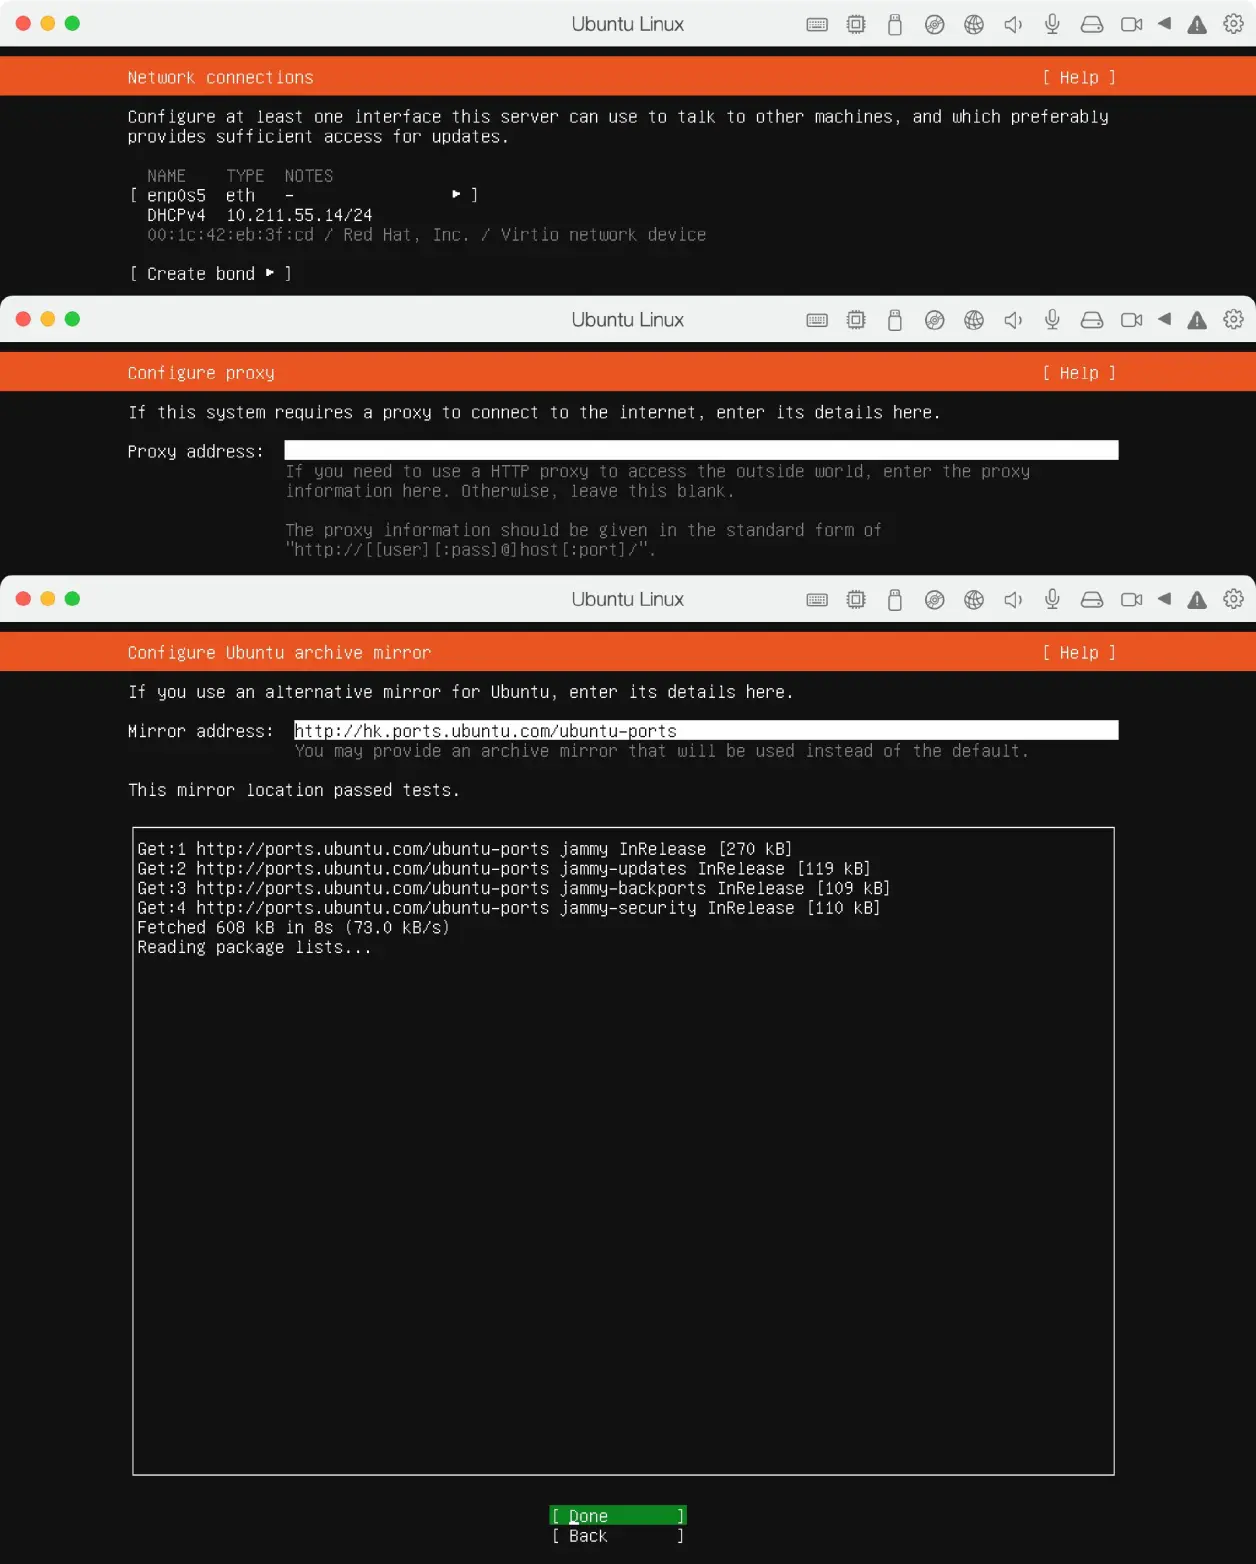Open hard disk icon in Network connections window

(x=1092, y=25)
